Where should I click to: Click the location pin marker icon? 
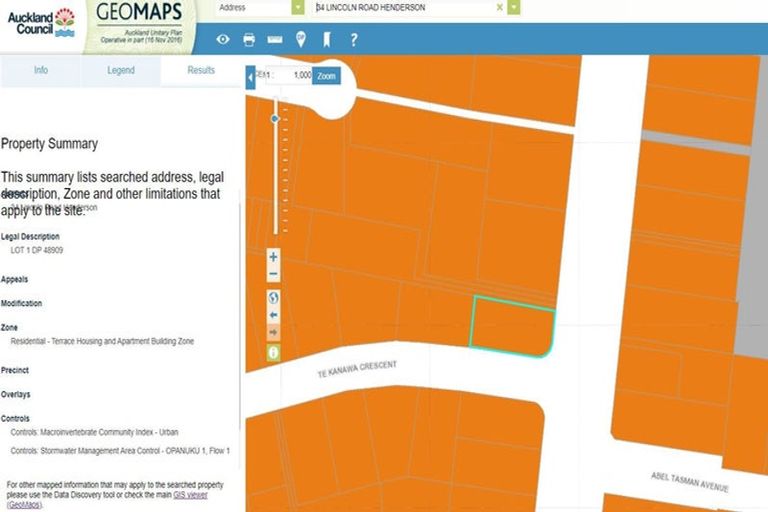[x=301, y=40]
